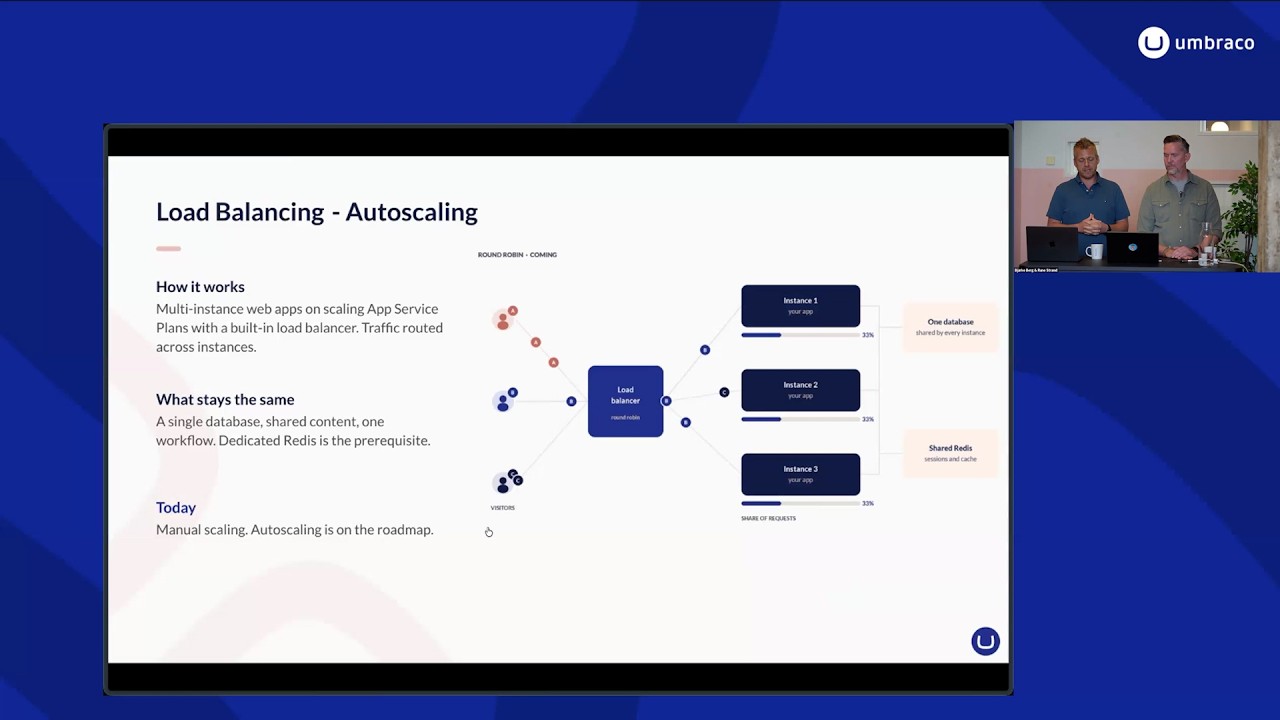
Task: Click the 'SHARE OF REQUESTS' label
Action: [x=768, y=518]
